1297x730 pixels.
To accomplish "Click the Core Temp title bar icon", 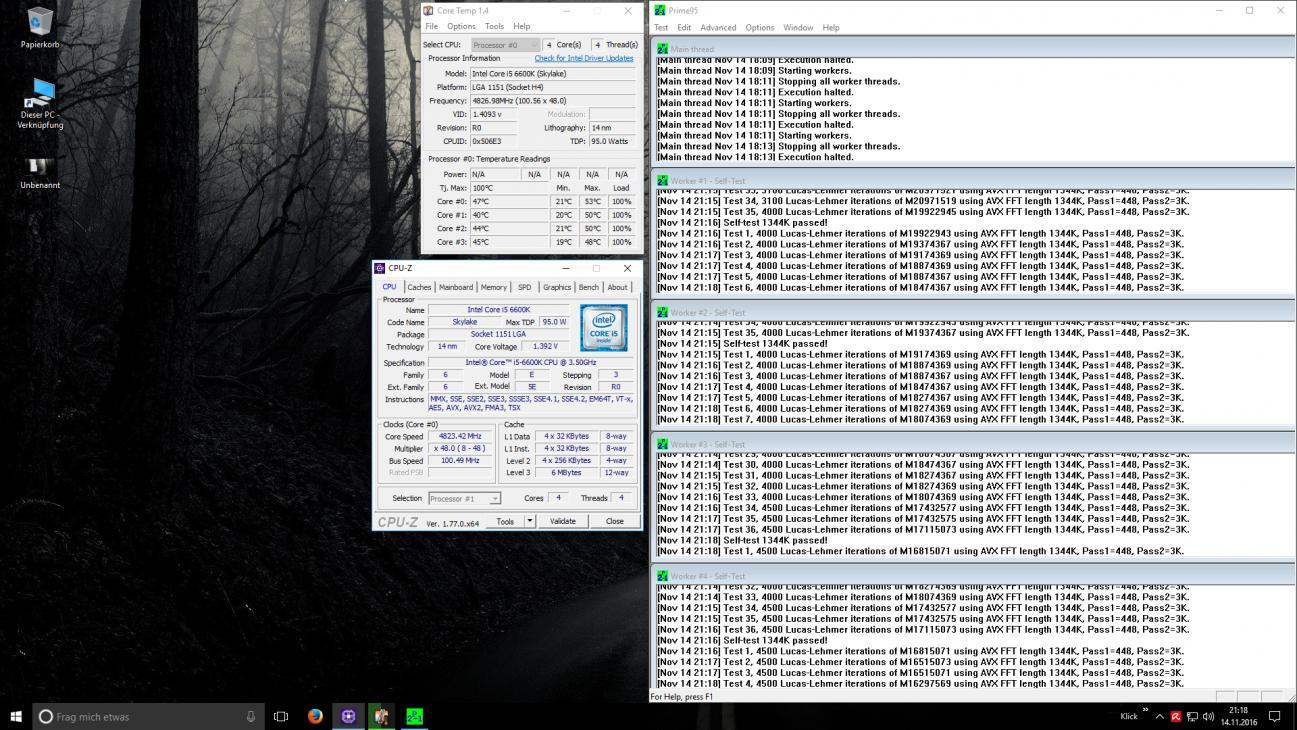I will click(429, 10).
